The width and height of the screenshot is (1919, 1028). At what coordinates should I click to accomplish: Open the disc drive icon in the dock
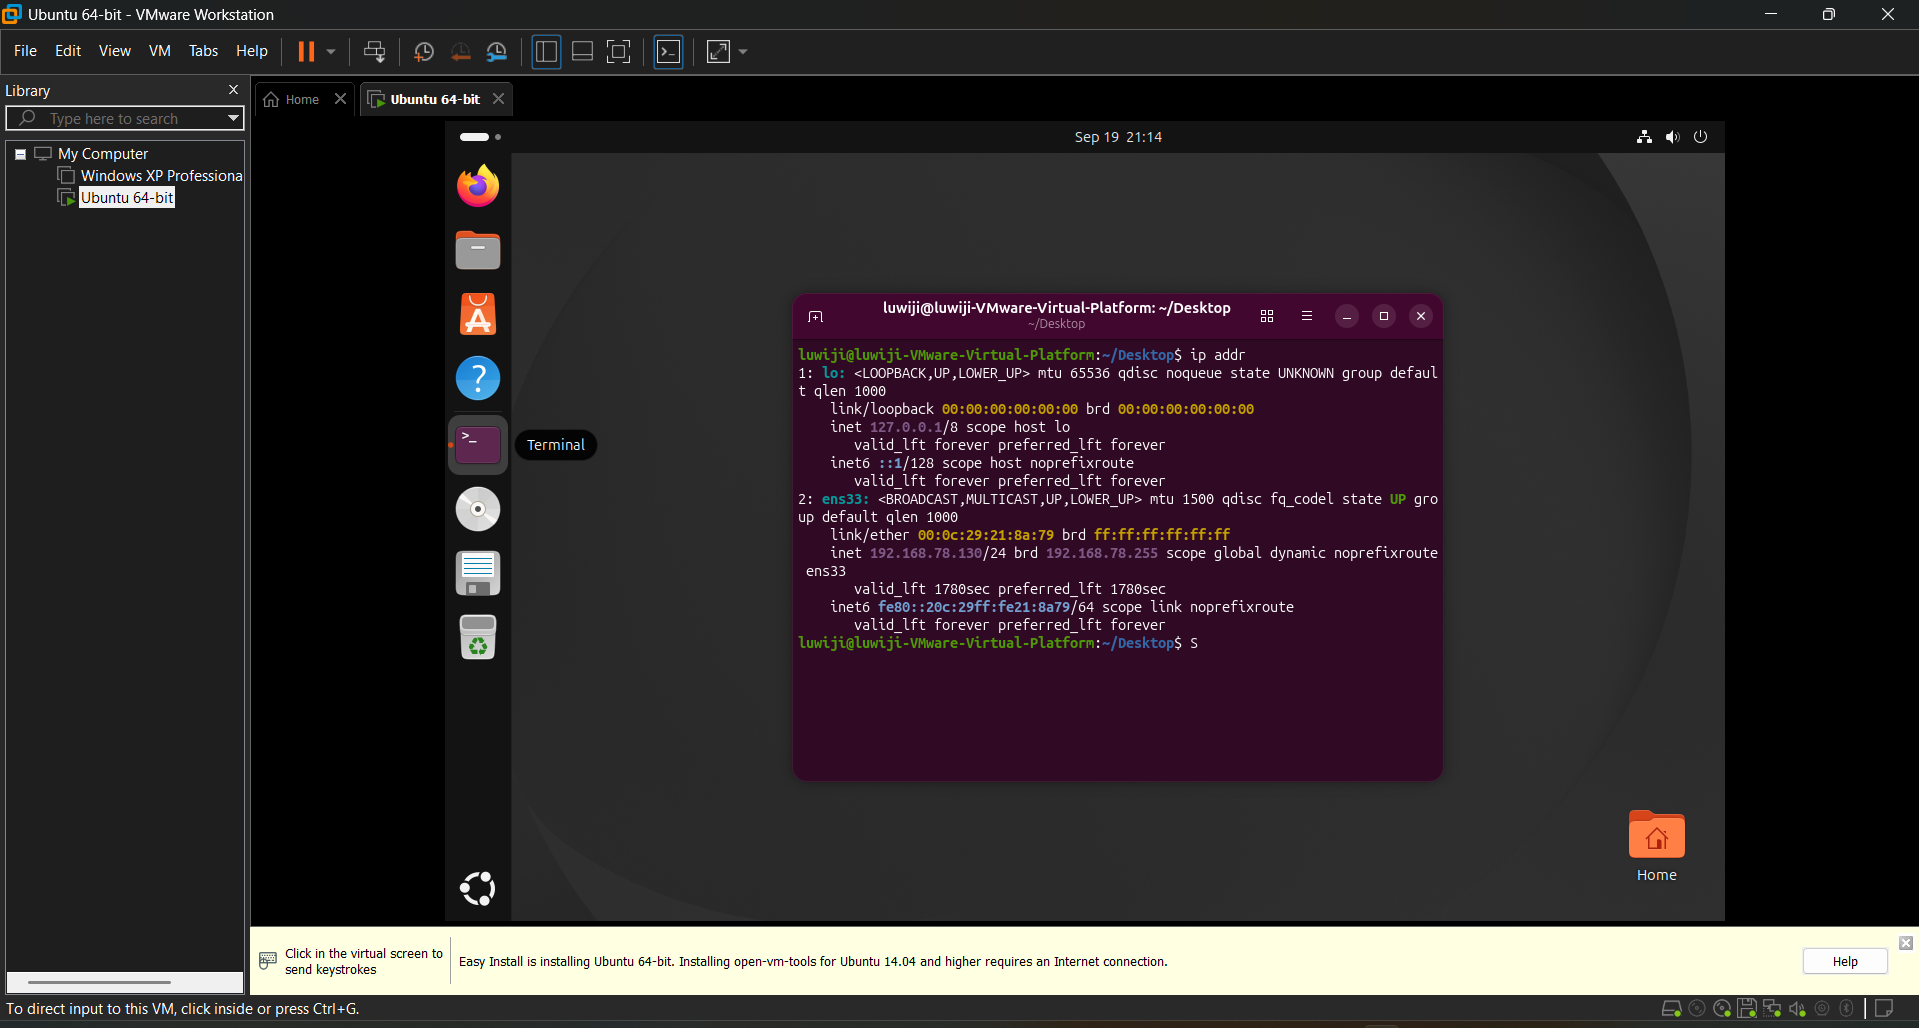tap(478, 509)
